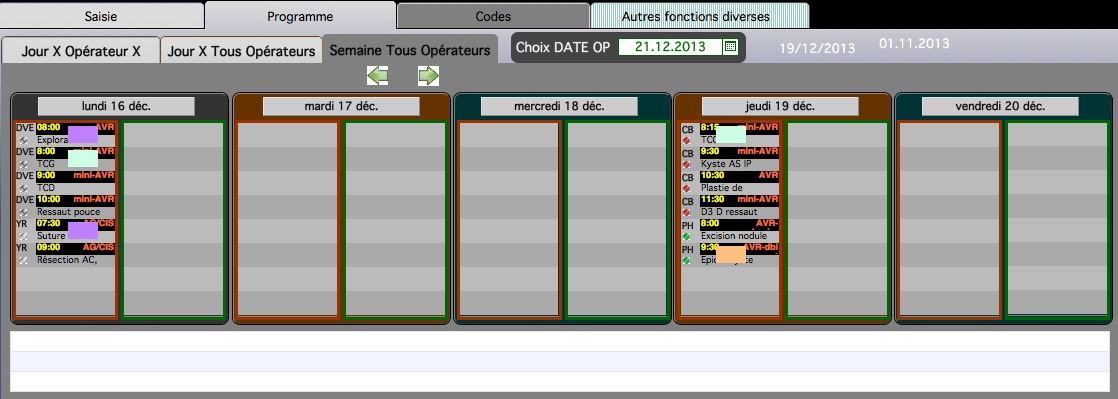Click status icon next to TCD entry
The image size is (1118, 399).
(23, 188)
